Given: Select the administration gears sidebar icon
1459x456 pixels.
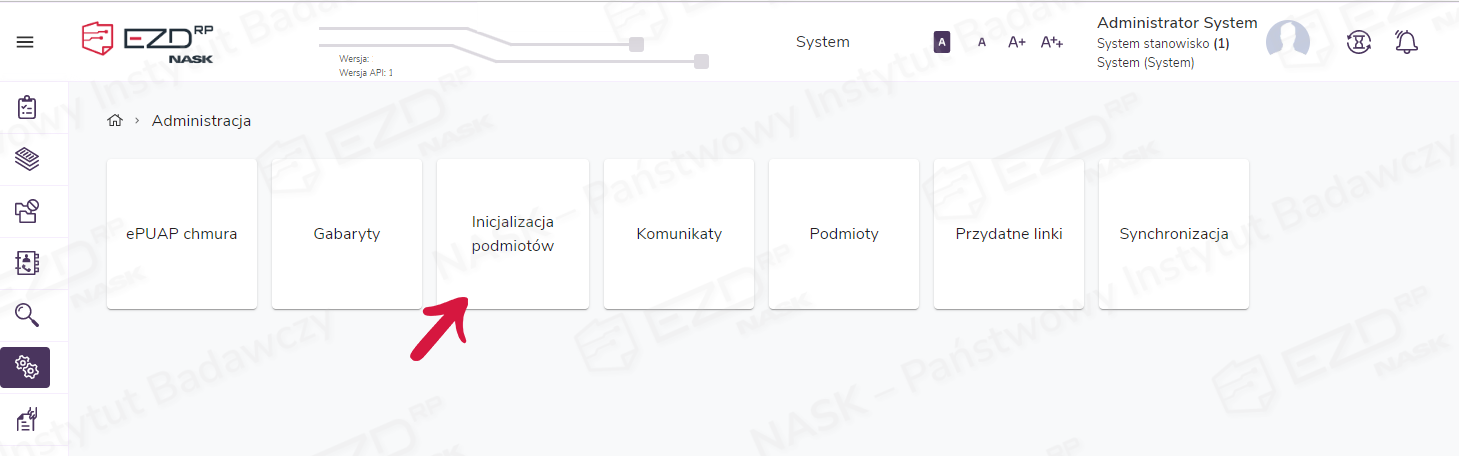Looking at the screenshot, I should pyautogui.click(x=26, y=368).
